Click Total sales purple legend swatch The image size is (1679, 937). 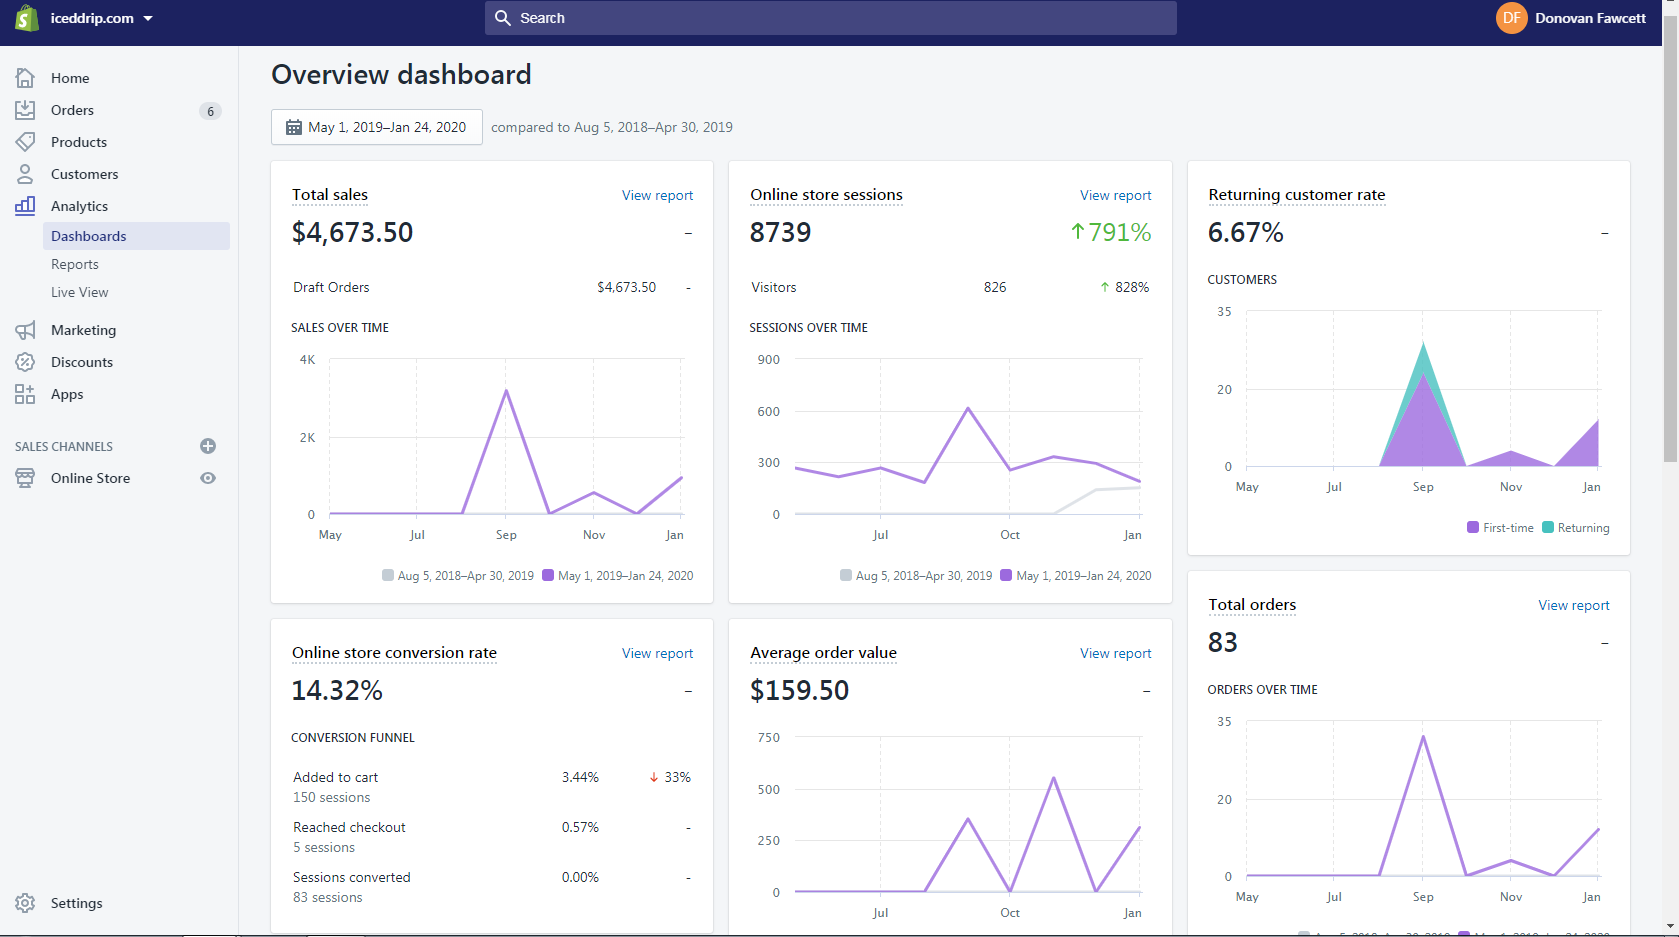[548, 575]
